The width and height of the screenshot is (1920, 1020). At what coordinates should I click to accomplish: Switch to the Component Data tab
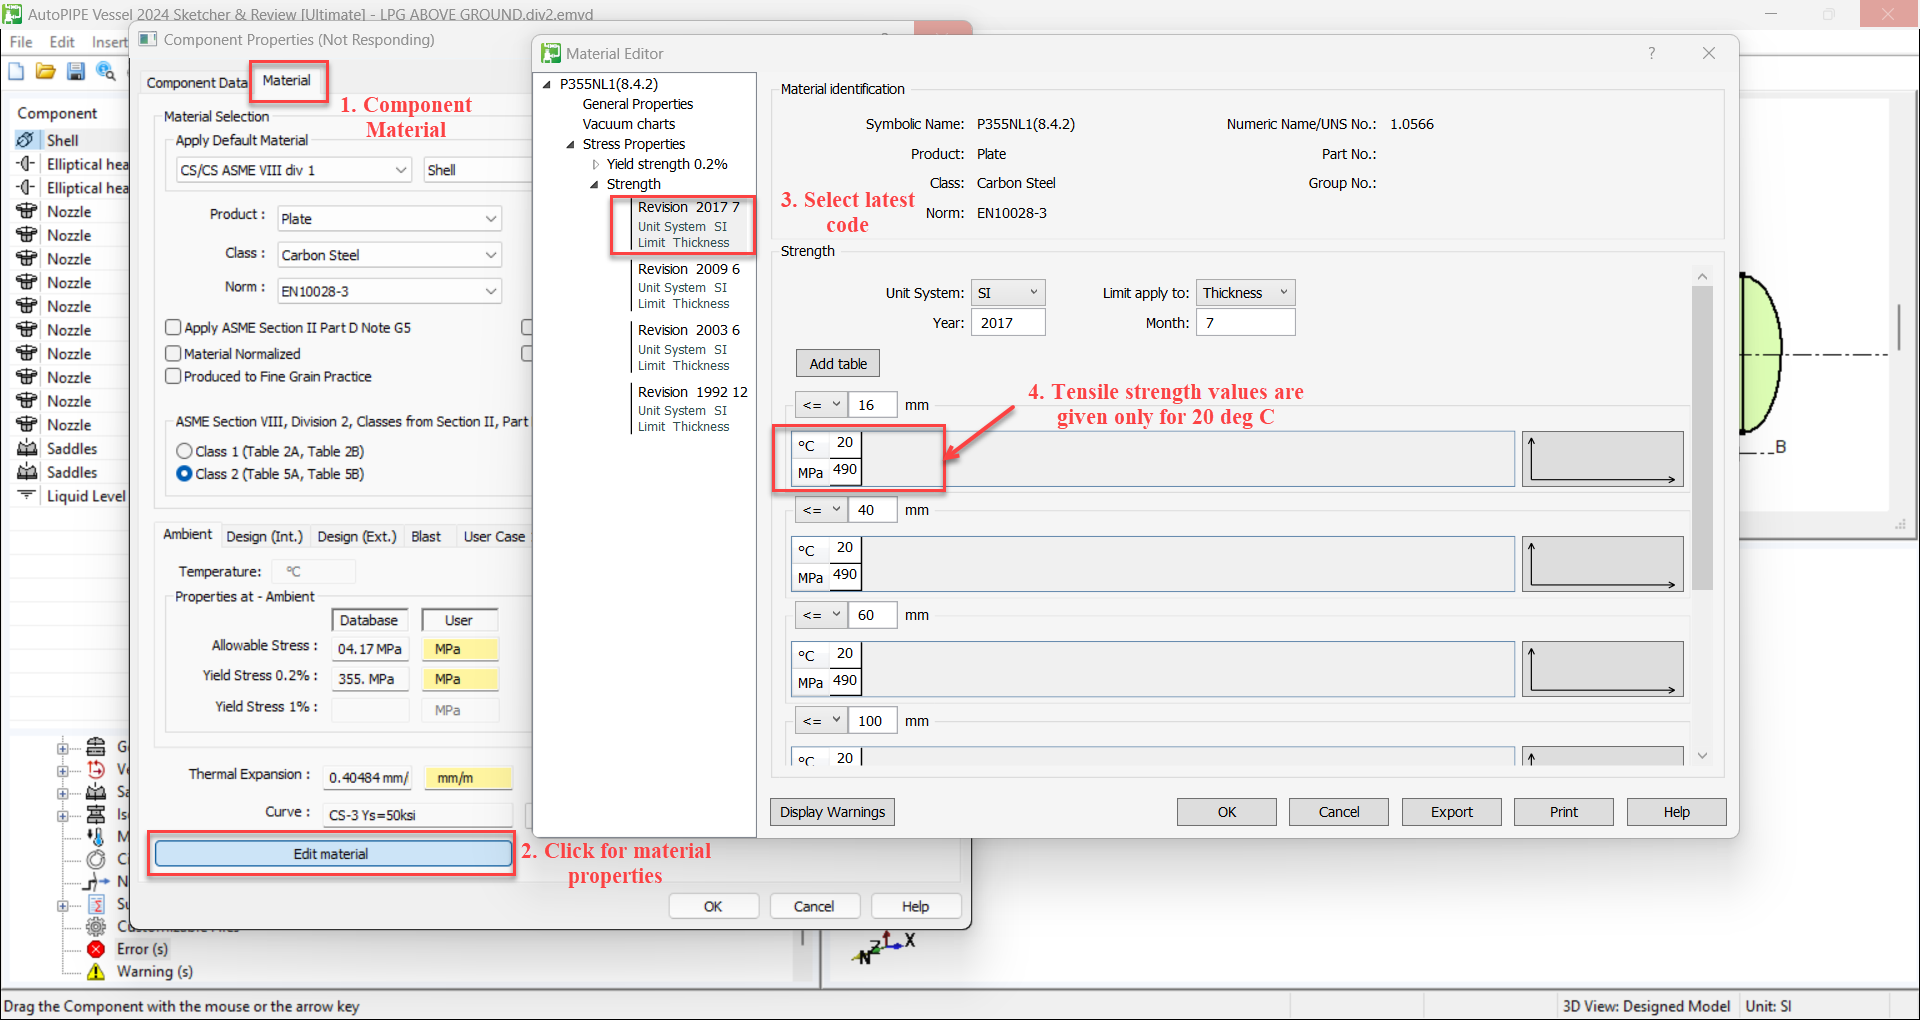point(196,83)
